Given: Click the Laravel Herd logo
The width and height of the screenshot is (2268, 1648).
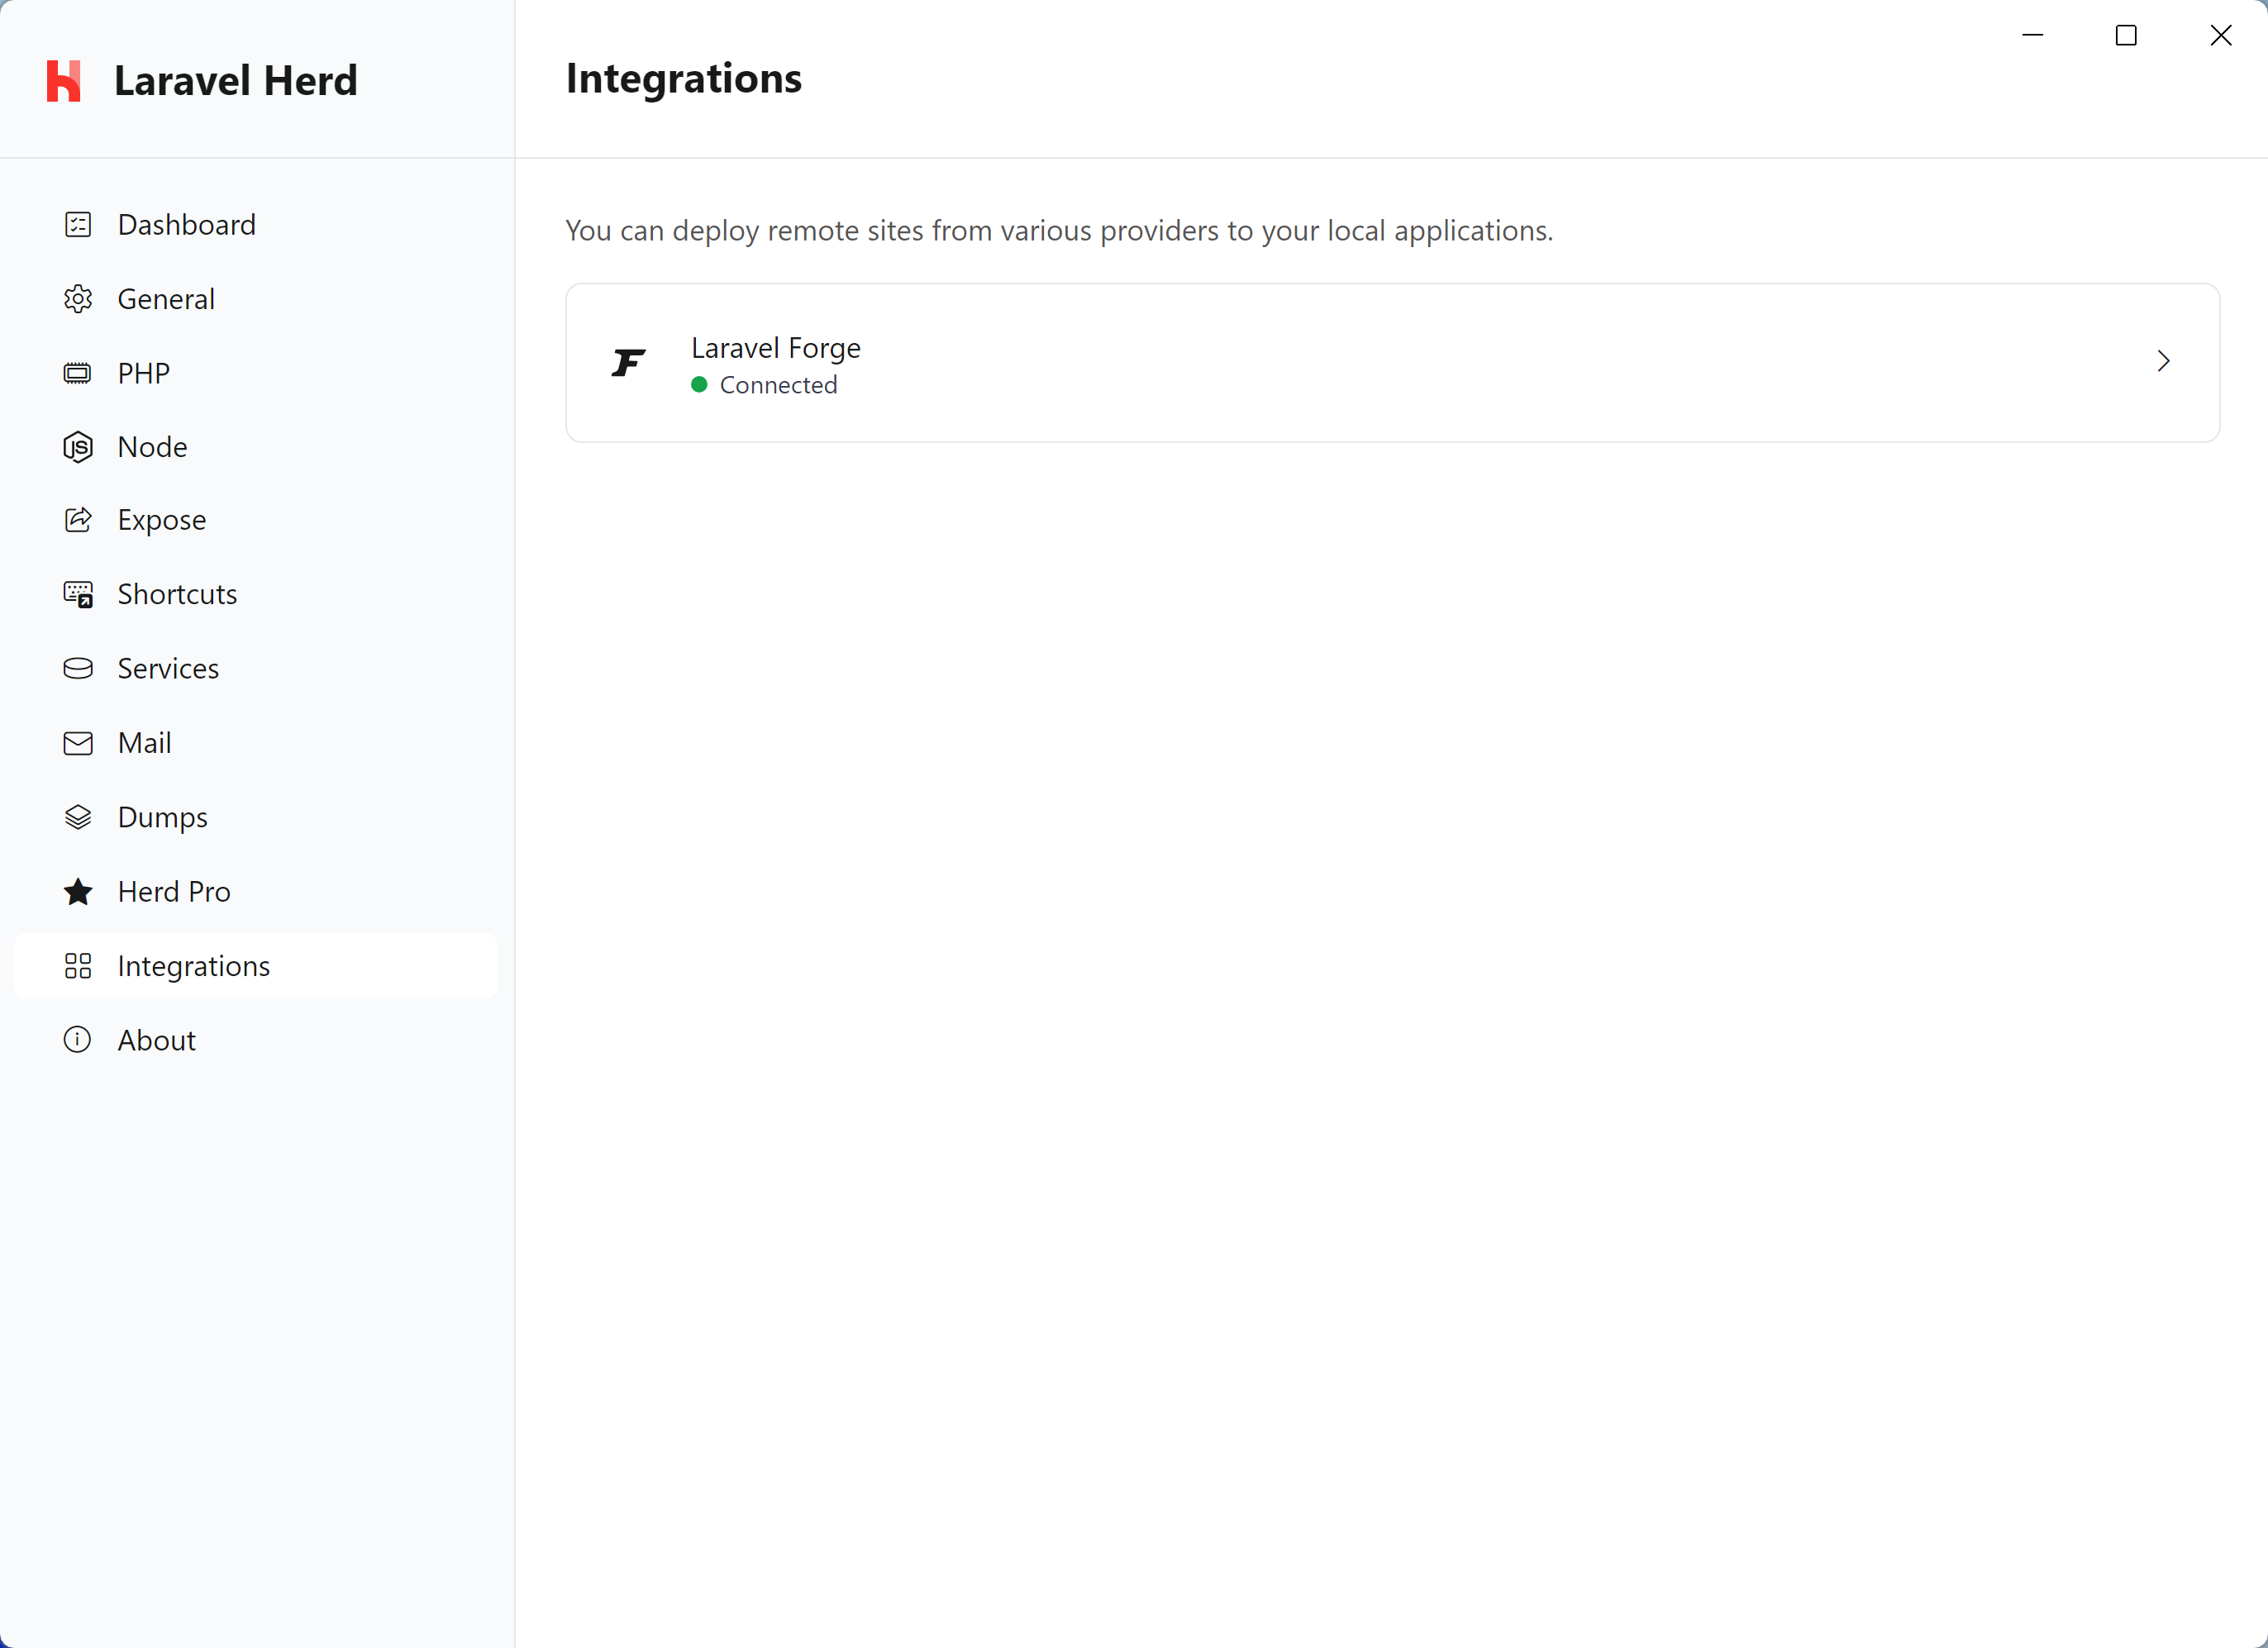Looking at the screenshot, I should [x=63, y=80].
